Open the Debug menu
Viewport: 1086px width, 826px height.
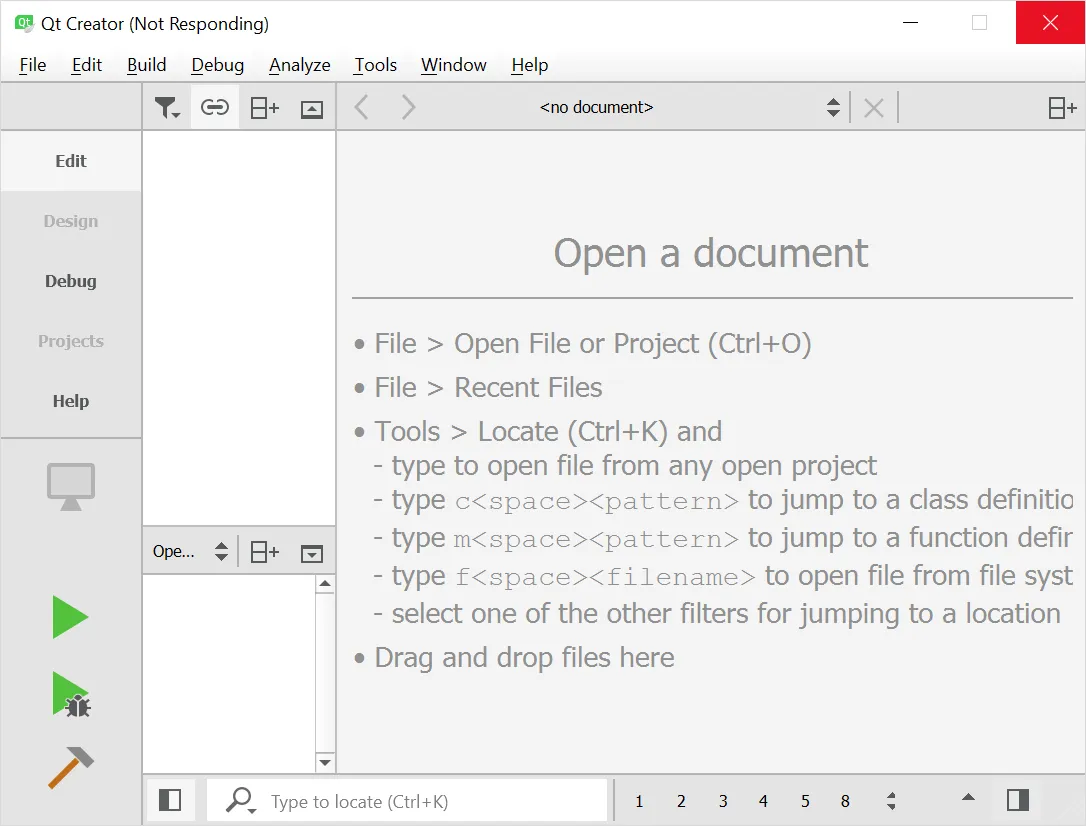(x=217, y=65)
